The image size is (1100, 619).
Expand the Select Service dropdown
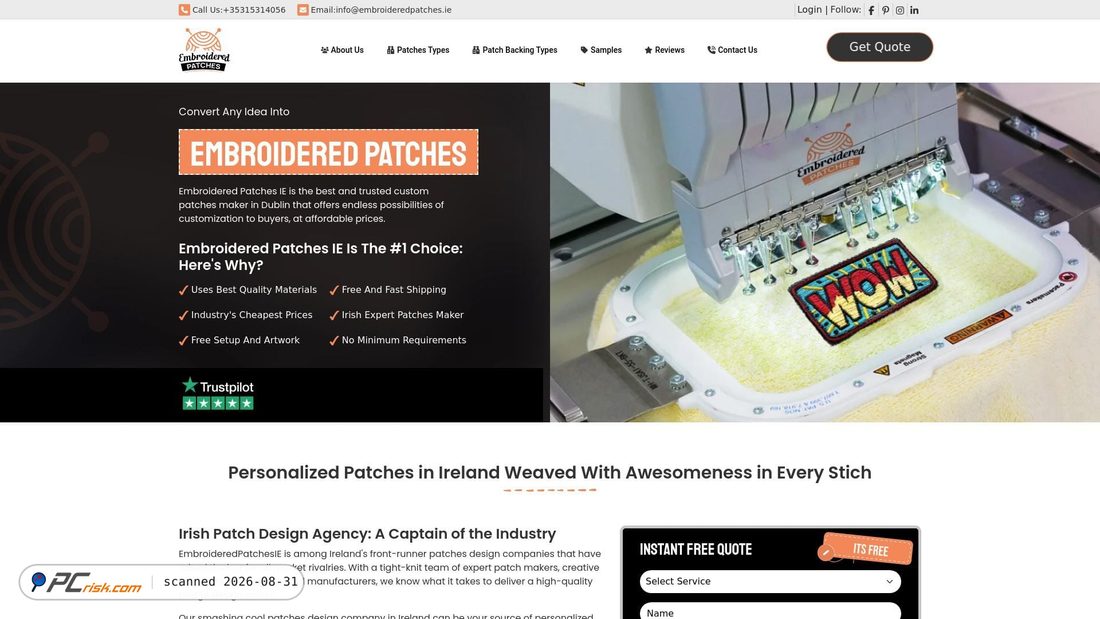point(770,581)
